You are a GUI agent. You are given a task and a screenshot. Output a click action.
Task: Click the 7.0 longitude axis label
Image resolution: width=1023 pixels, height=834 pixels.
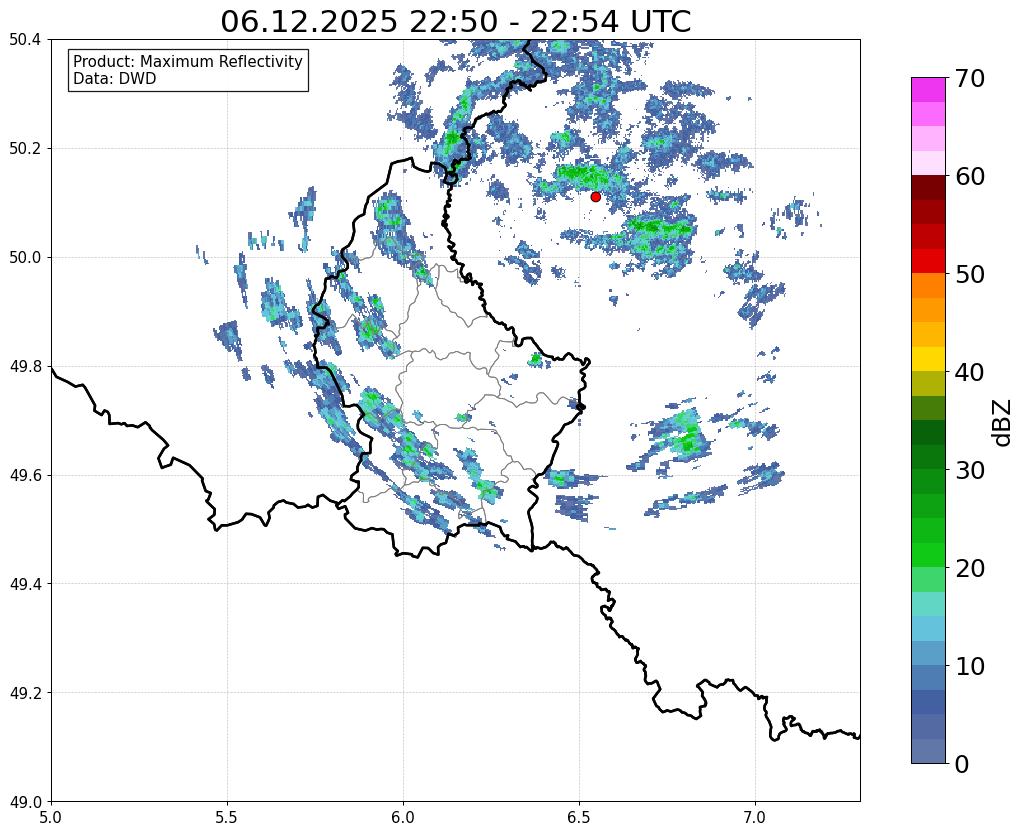tap(755, 817)
